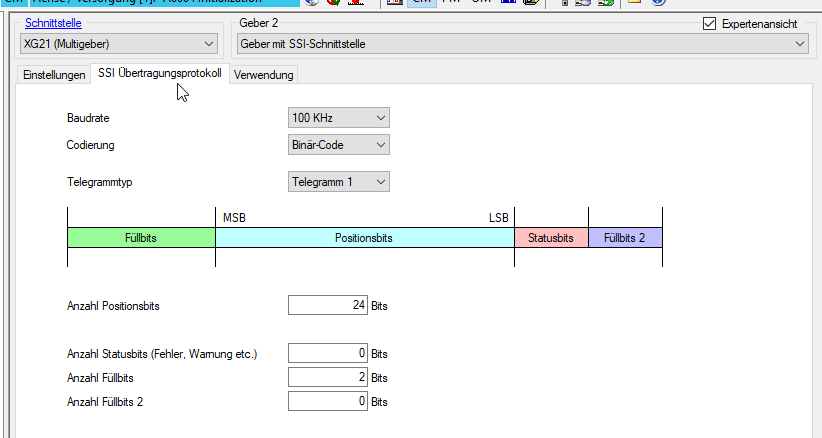Expand the Codierung Binär-Code dropdown
The width and height of the screenshot is (822, 438).
pos(338,145)
